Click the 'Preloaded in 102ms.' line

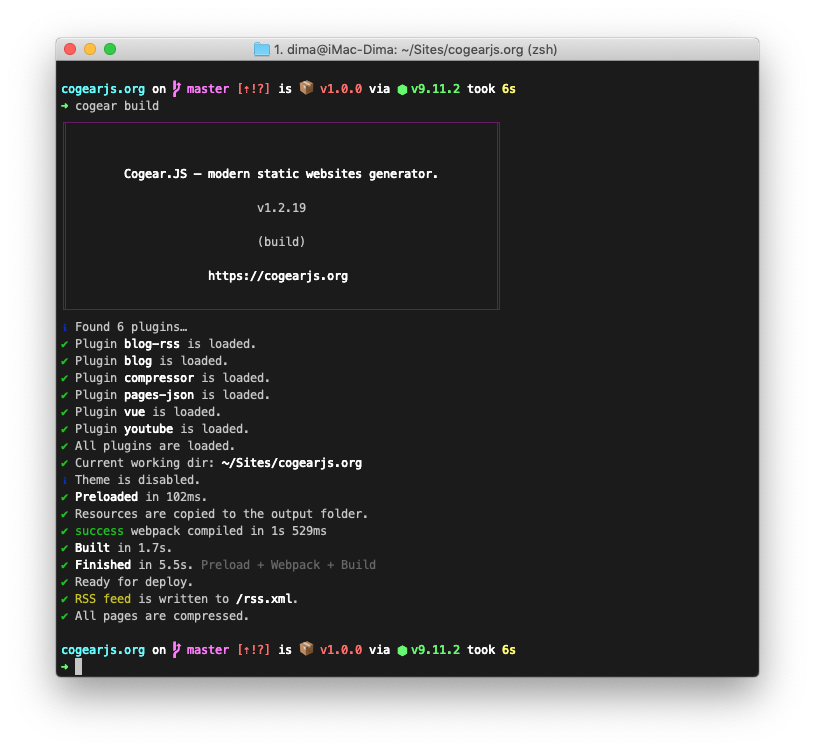[x=141, y=497]
